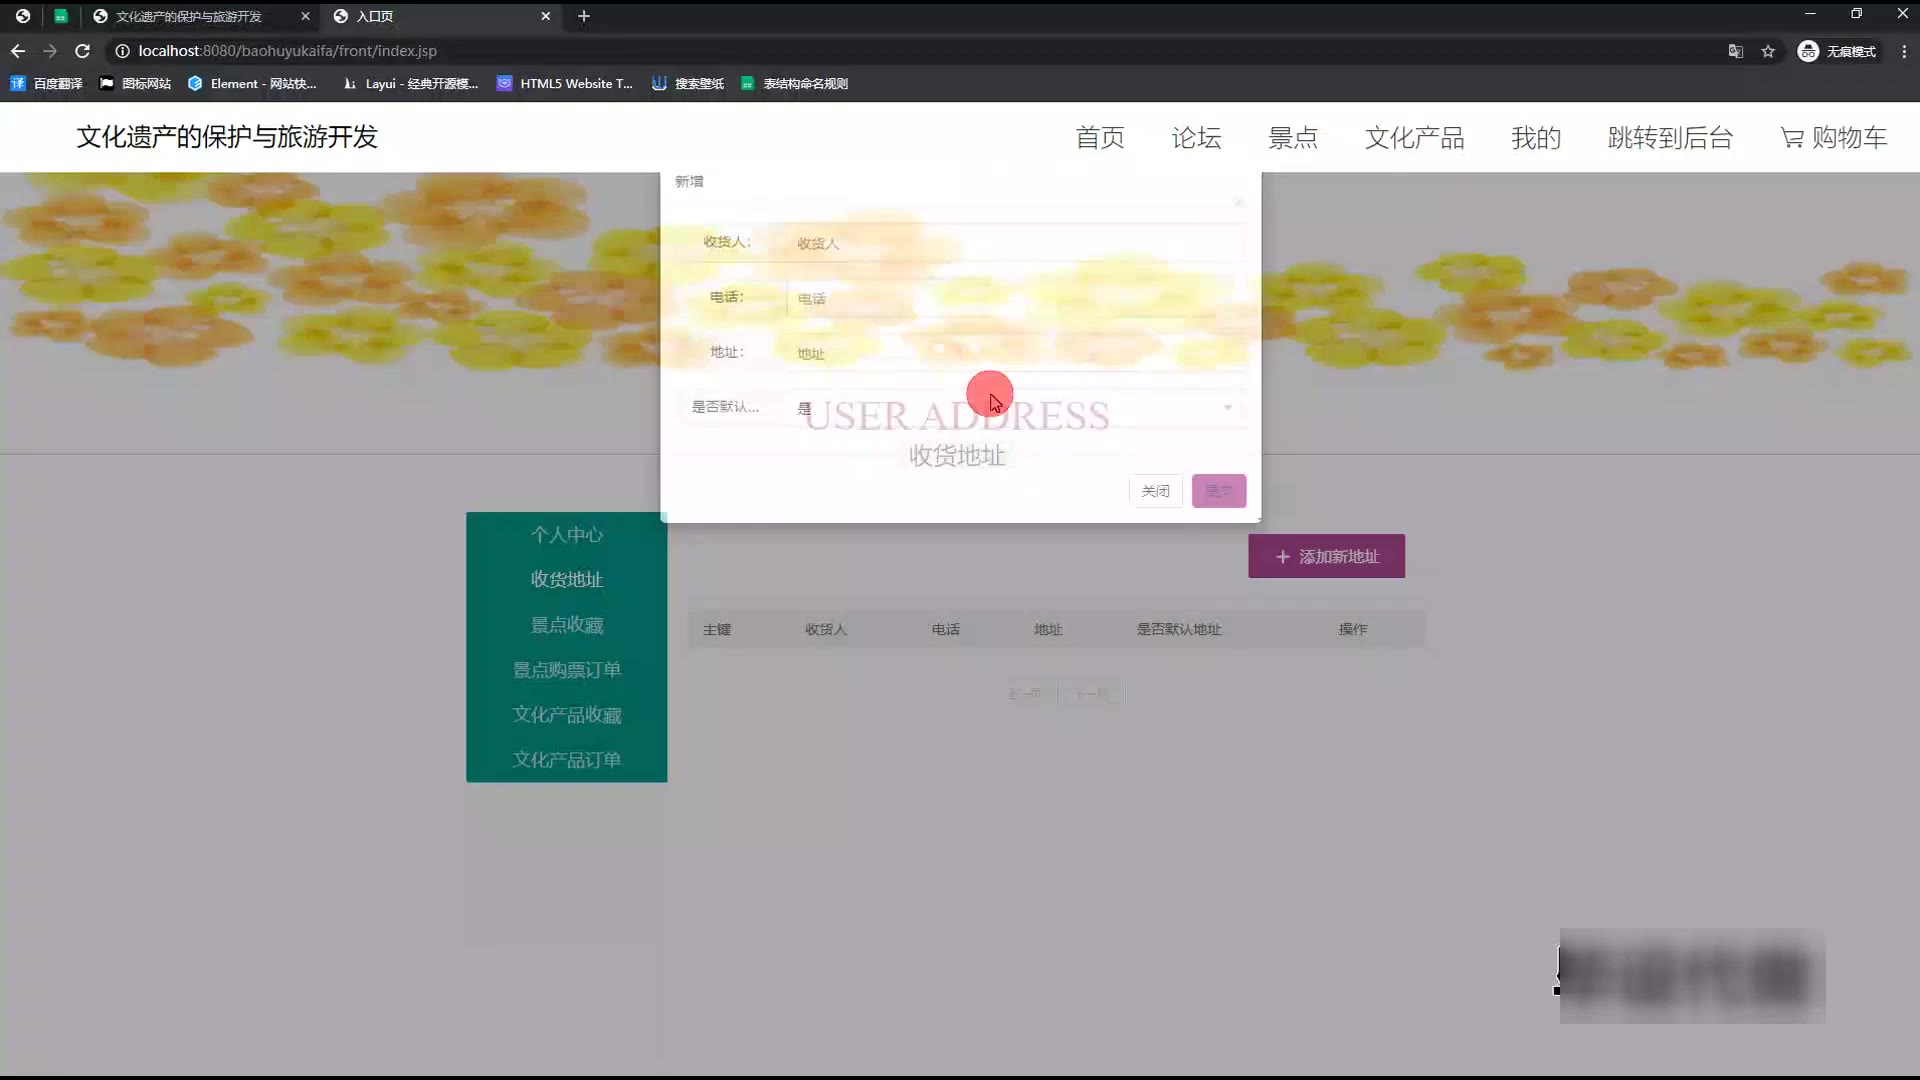Open the 表结构命名规则 bookmark
Viewport: 1920px width, 1080px height.
(795, 84)
